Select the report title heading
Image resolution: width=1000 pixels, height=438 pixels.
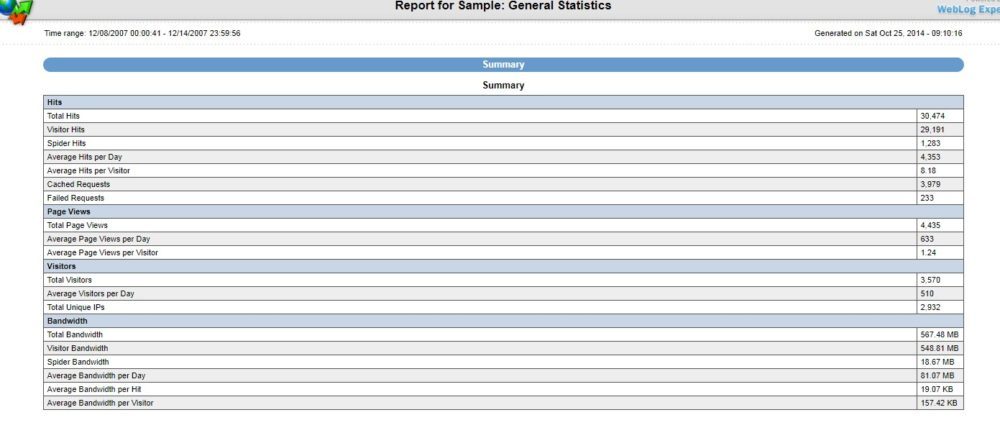click(503, 6)
